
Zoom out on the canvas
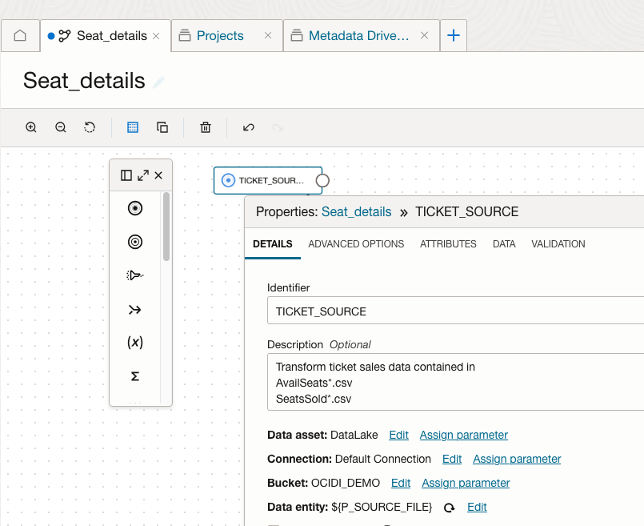coord(61,127)
